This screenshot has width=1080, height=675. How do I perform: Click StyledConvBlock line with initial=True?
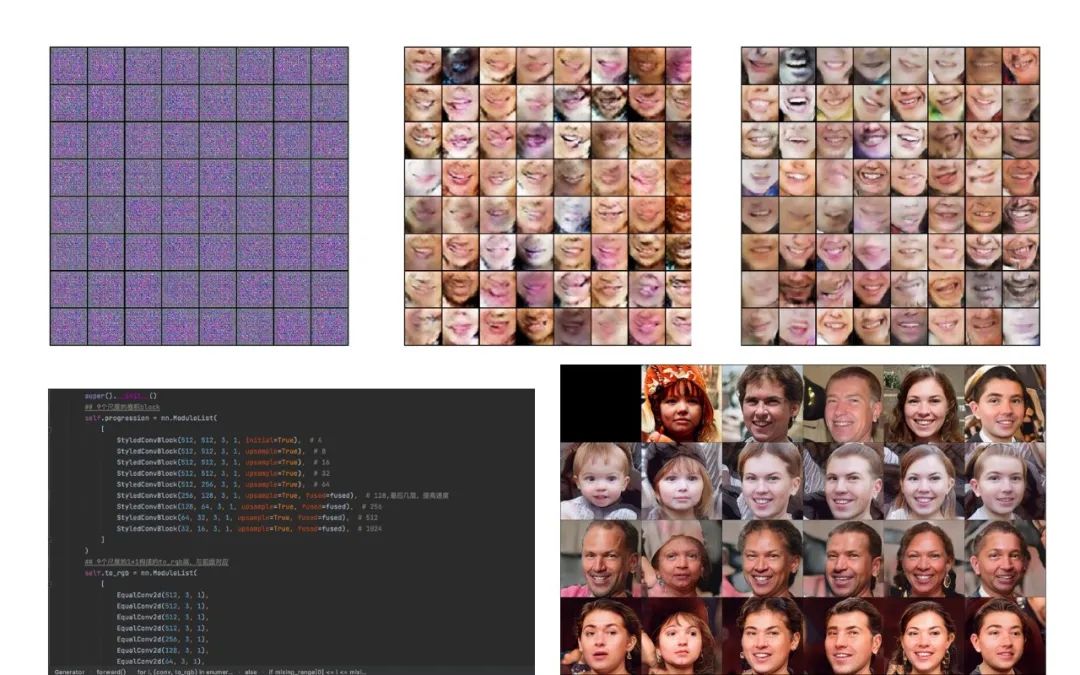[x=219, y=440]
